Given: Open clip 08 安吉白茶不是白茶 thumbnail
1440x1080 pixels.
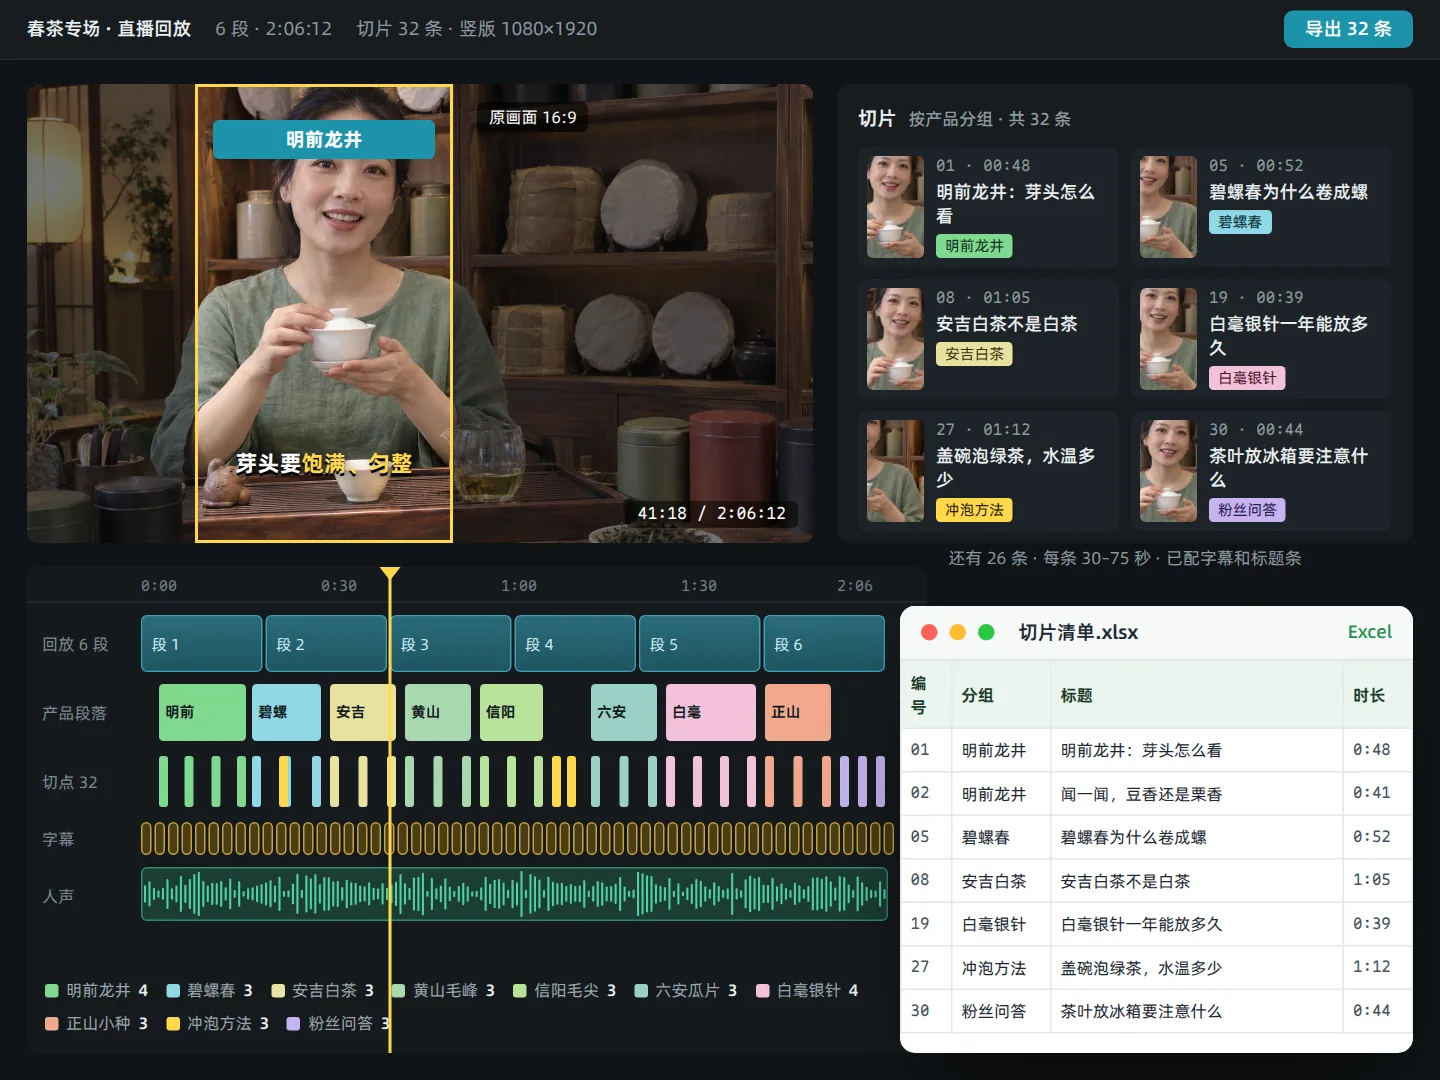Looking at the screenshot, I should point(895,339).
